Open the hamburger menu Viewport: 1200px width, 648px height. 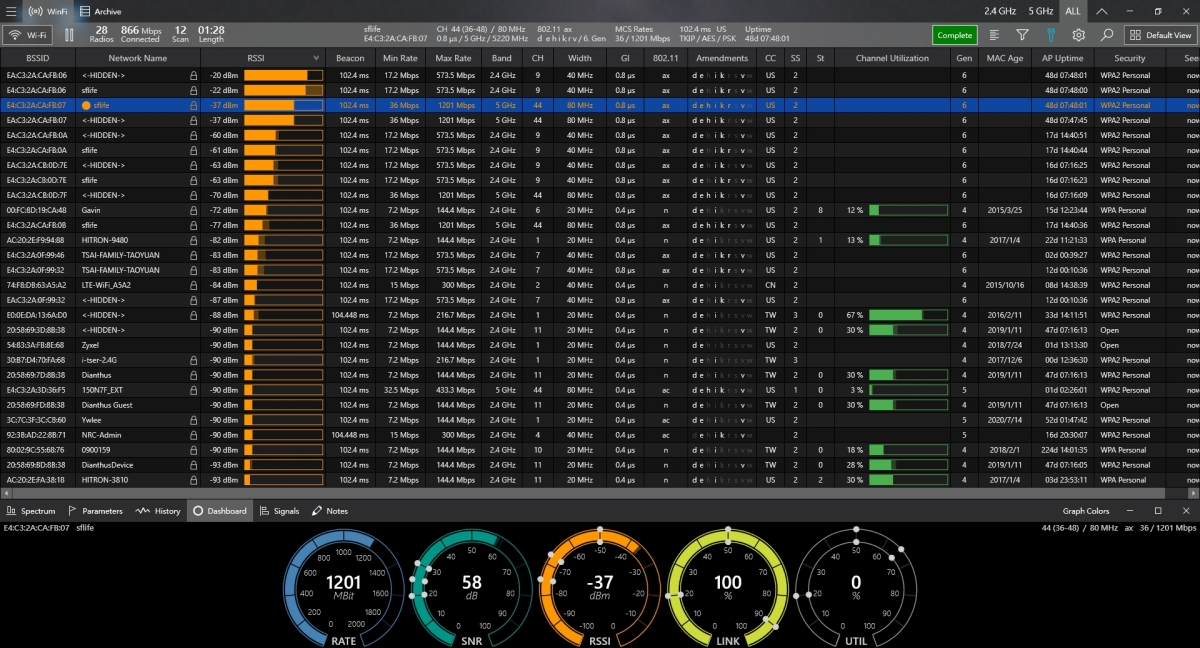[12, 11]
